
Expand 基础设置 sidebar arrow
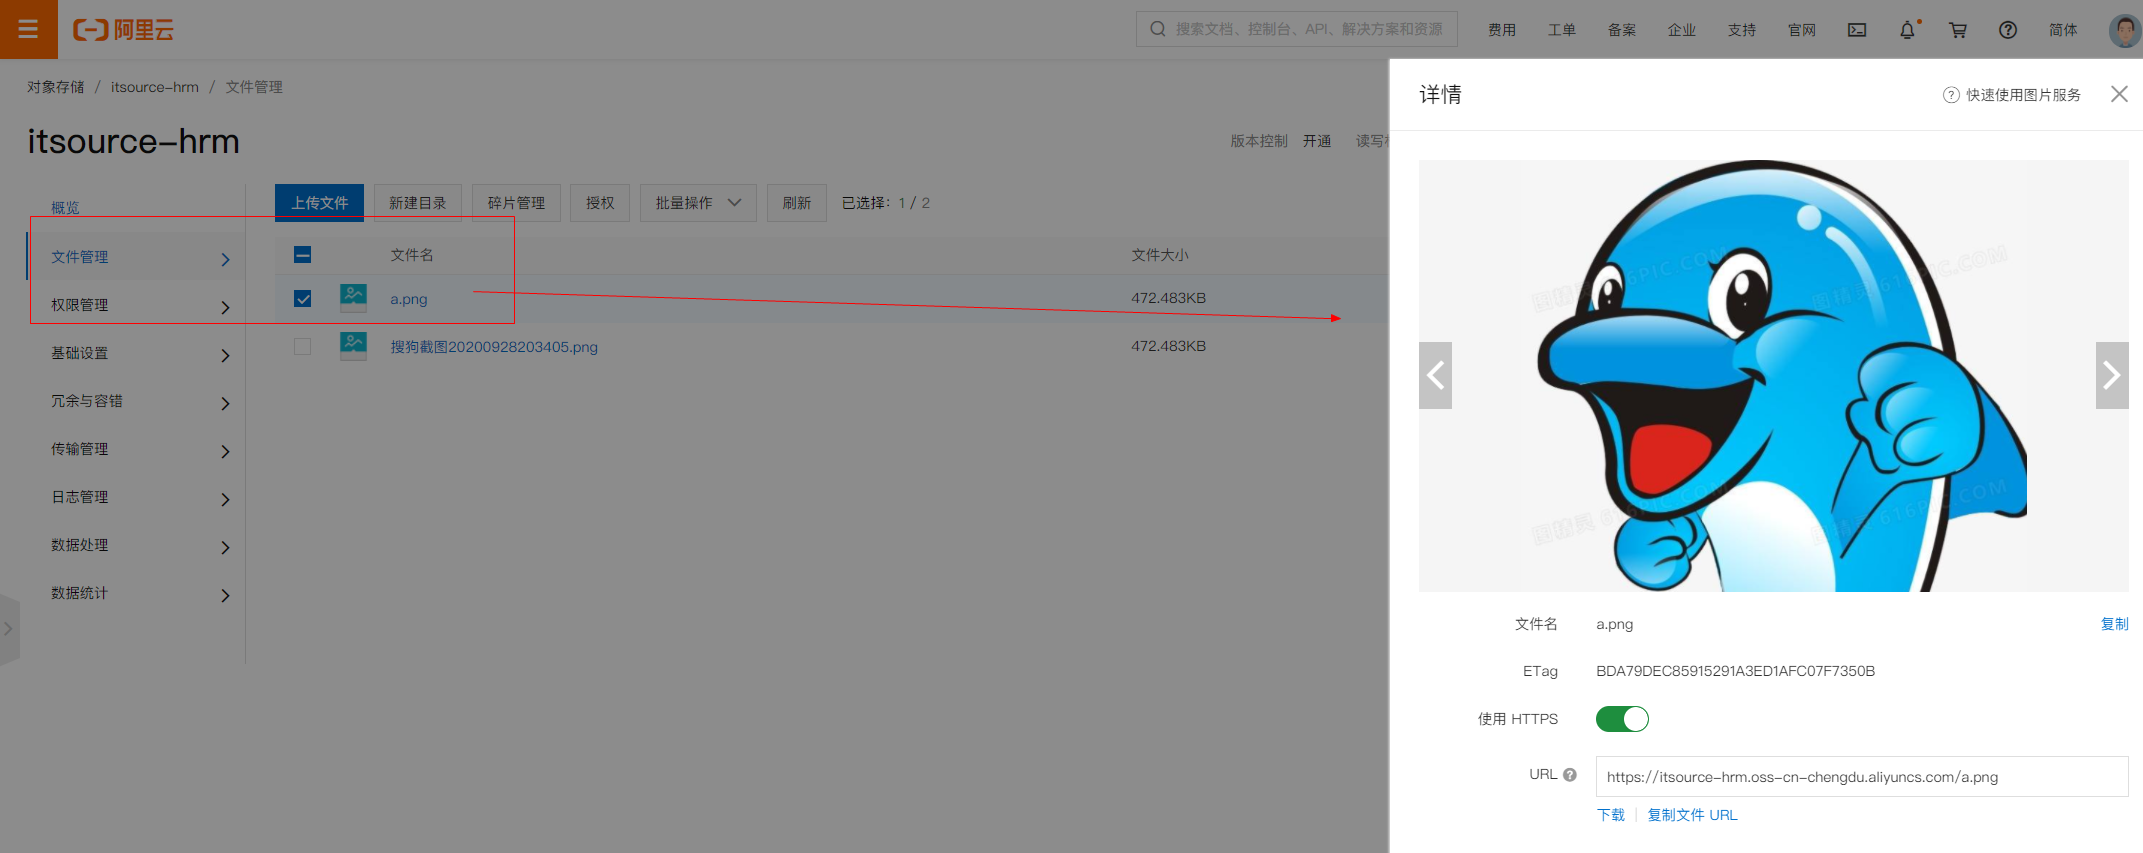(x=225, y=355)
